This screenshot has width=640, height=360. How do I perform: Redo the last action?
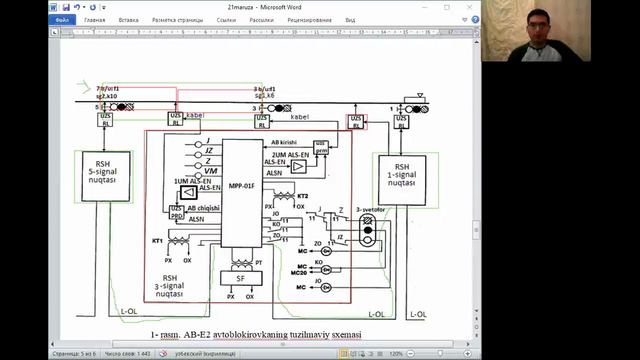93,7
